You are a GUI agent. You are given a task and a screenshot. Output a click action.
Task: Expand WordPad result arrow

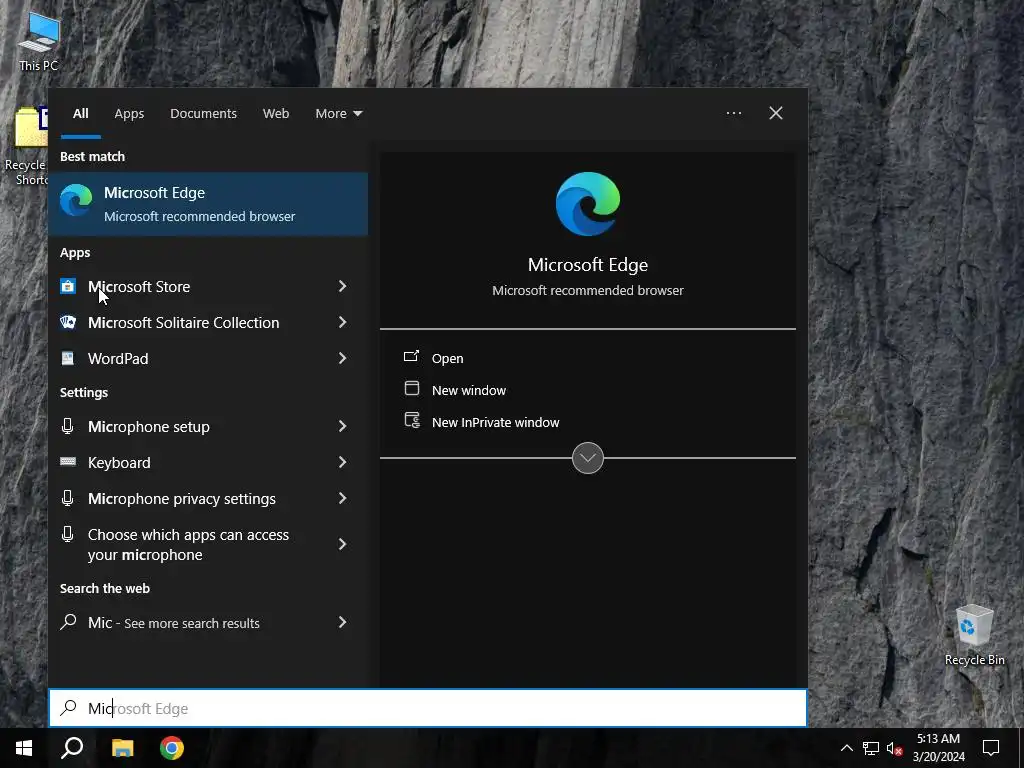(342, 358)
